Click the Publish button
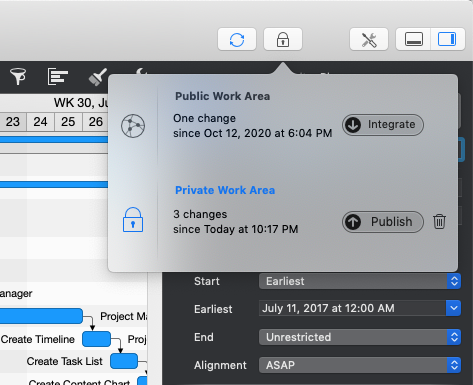This screenshot has height=385, width=473. point(383,222)
